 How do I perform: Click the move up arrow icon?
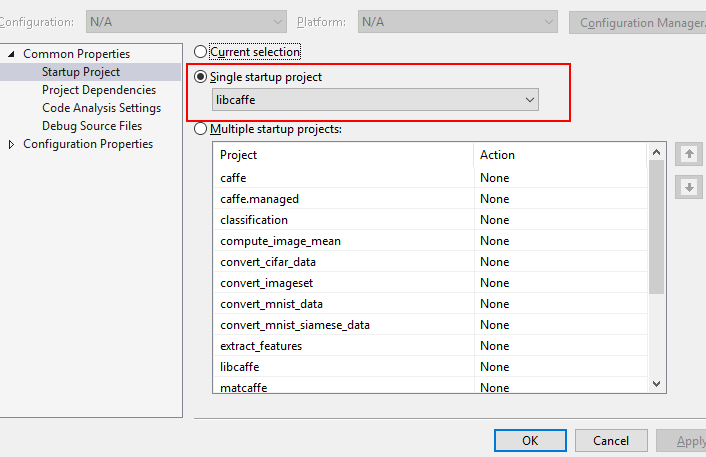click(688, 154)
